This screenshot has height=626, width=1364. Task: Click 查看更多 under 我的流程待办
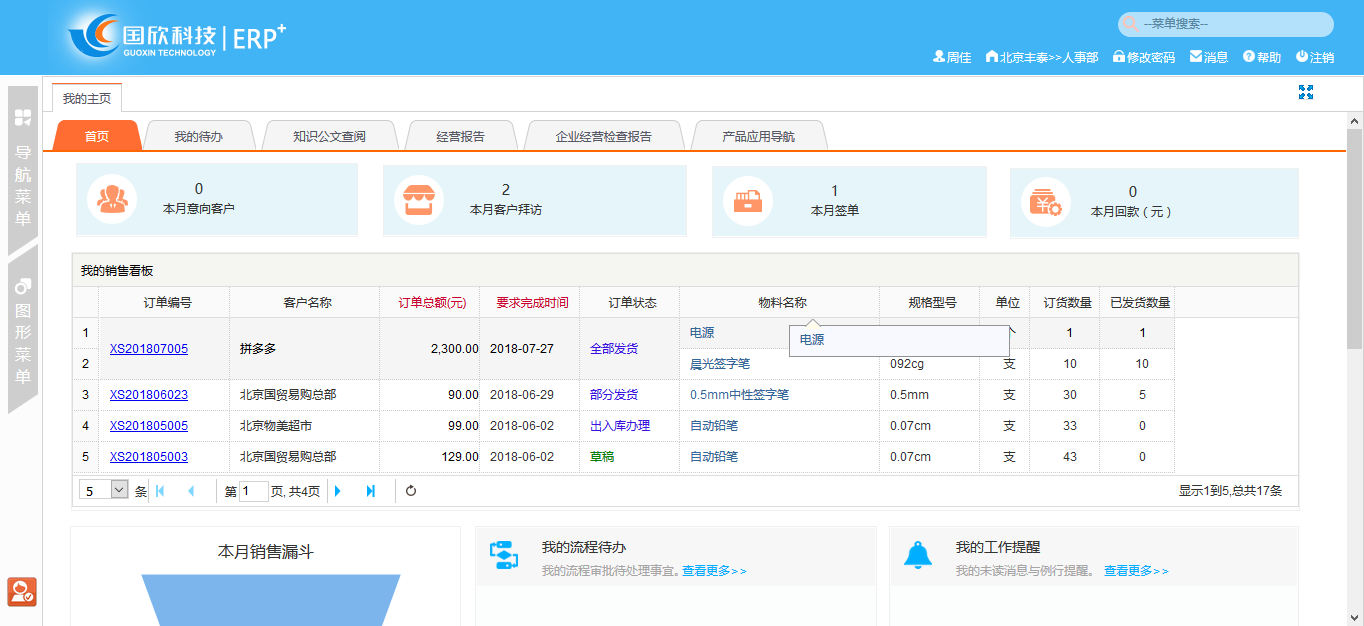click(714, 571)
